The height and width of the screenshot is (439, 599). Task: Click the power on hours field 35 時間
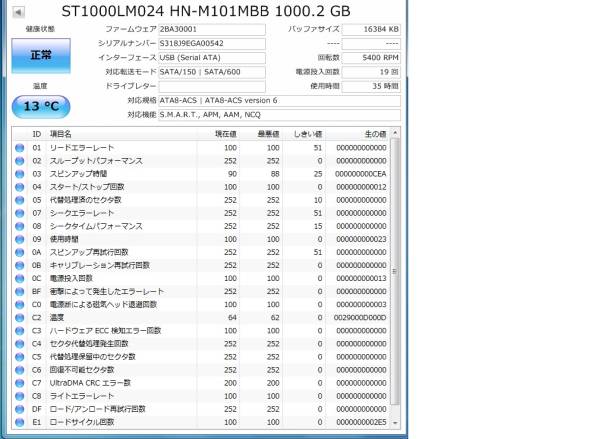point(371,86)
